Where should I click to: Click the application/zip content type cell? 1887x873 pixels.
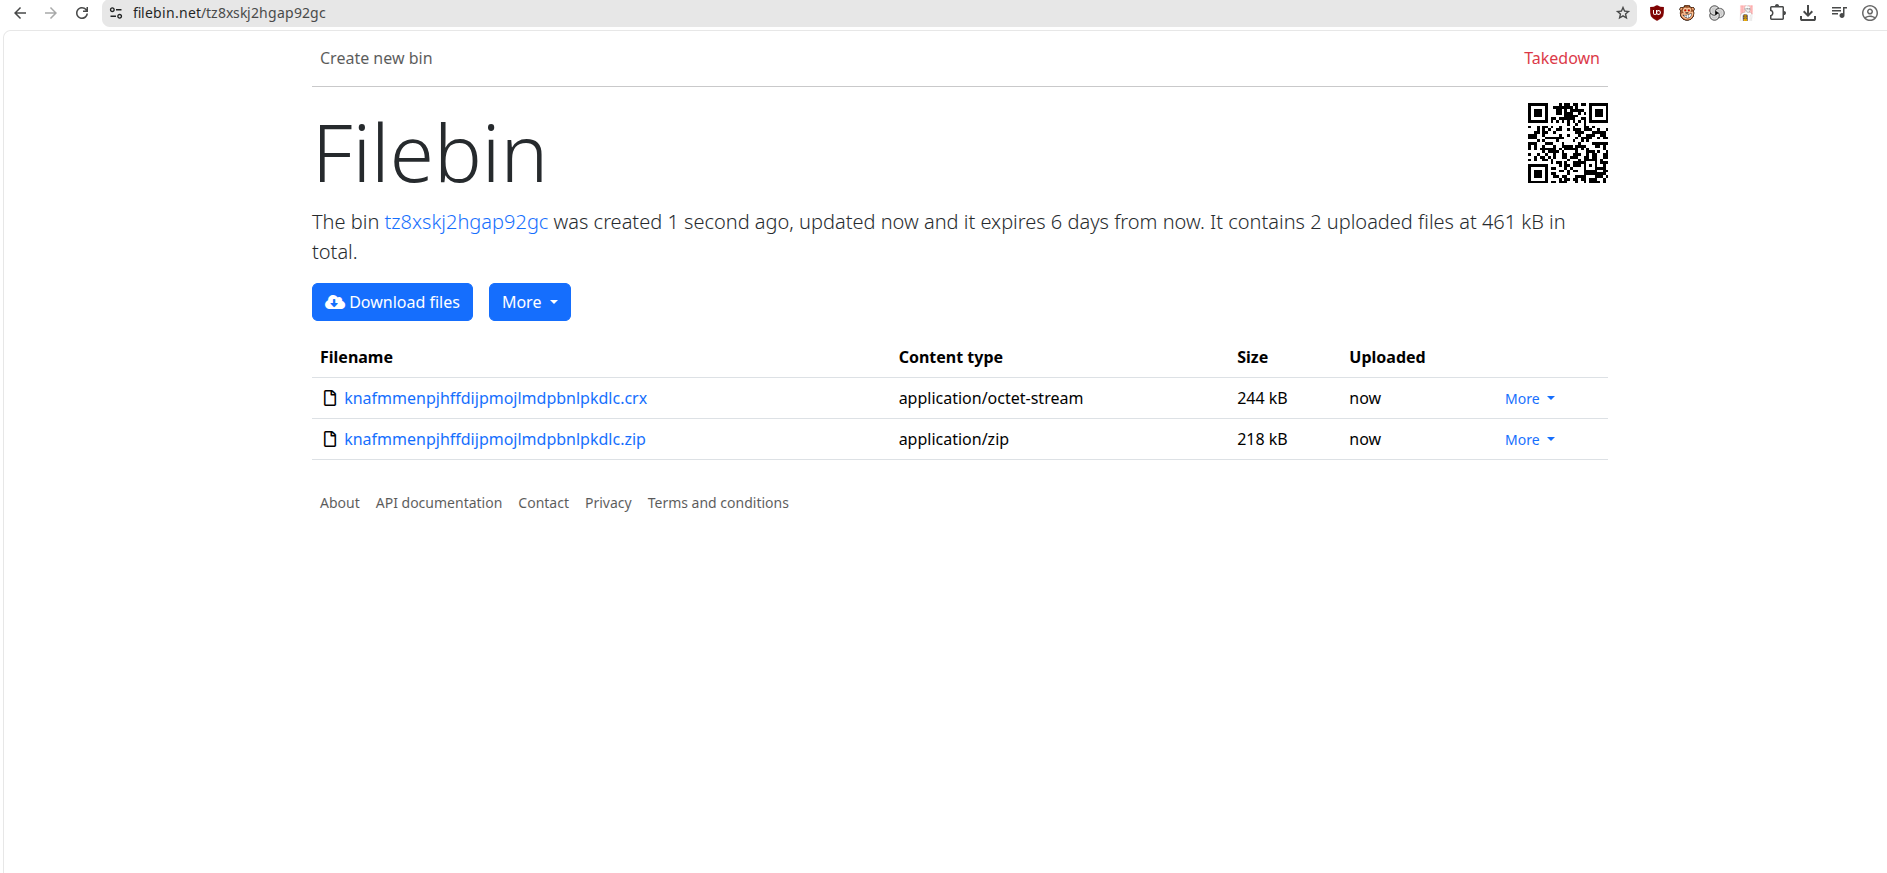pos(954,439)
